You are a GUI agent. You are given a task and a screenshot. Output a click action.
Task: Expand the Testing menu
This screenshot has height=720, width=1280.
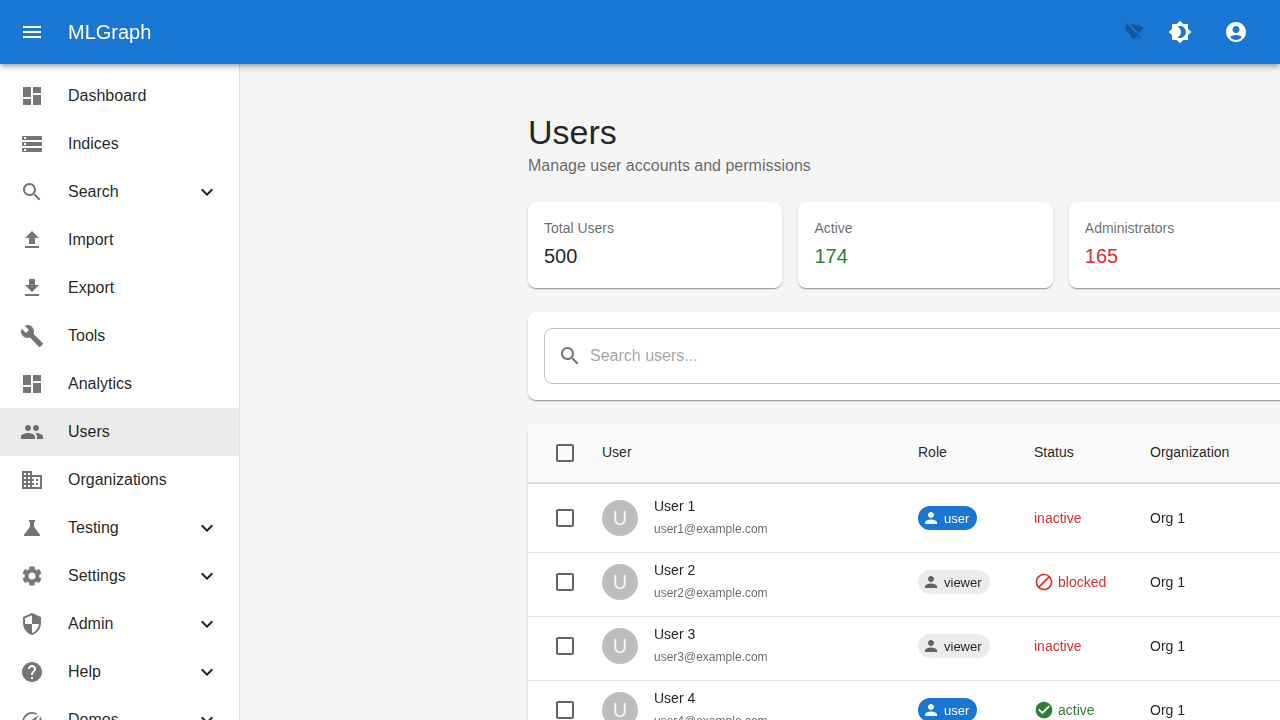[x=118, y=527]
